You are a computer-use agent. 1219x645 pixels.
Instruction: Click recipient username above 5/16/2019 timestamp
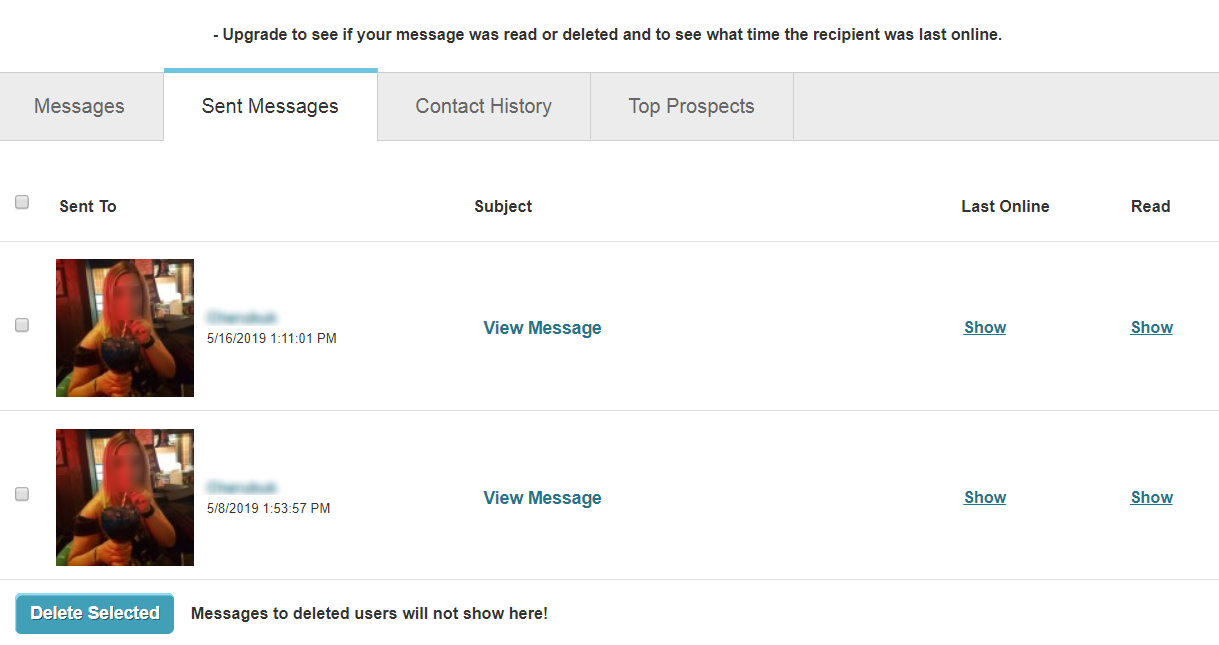[x=242, y=317]
